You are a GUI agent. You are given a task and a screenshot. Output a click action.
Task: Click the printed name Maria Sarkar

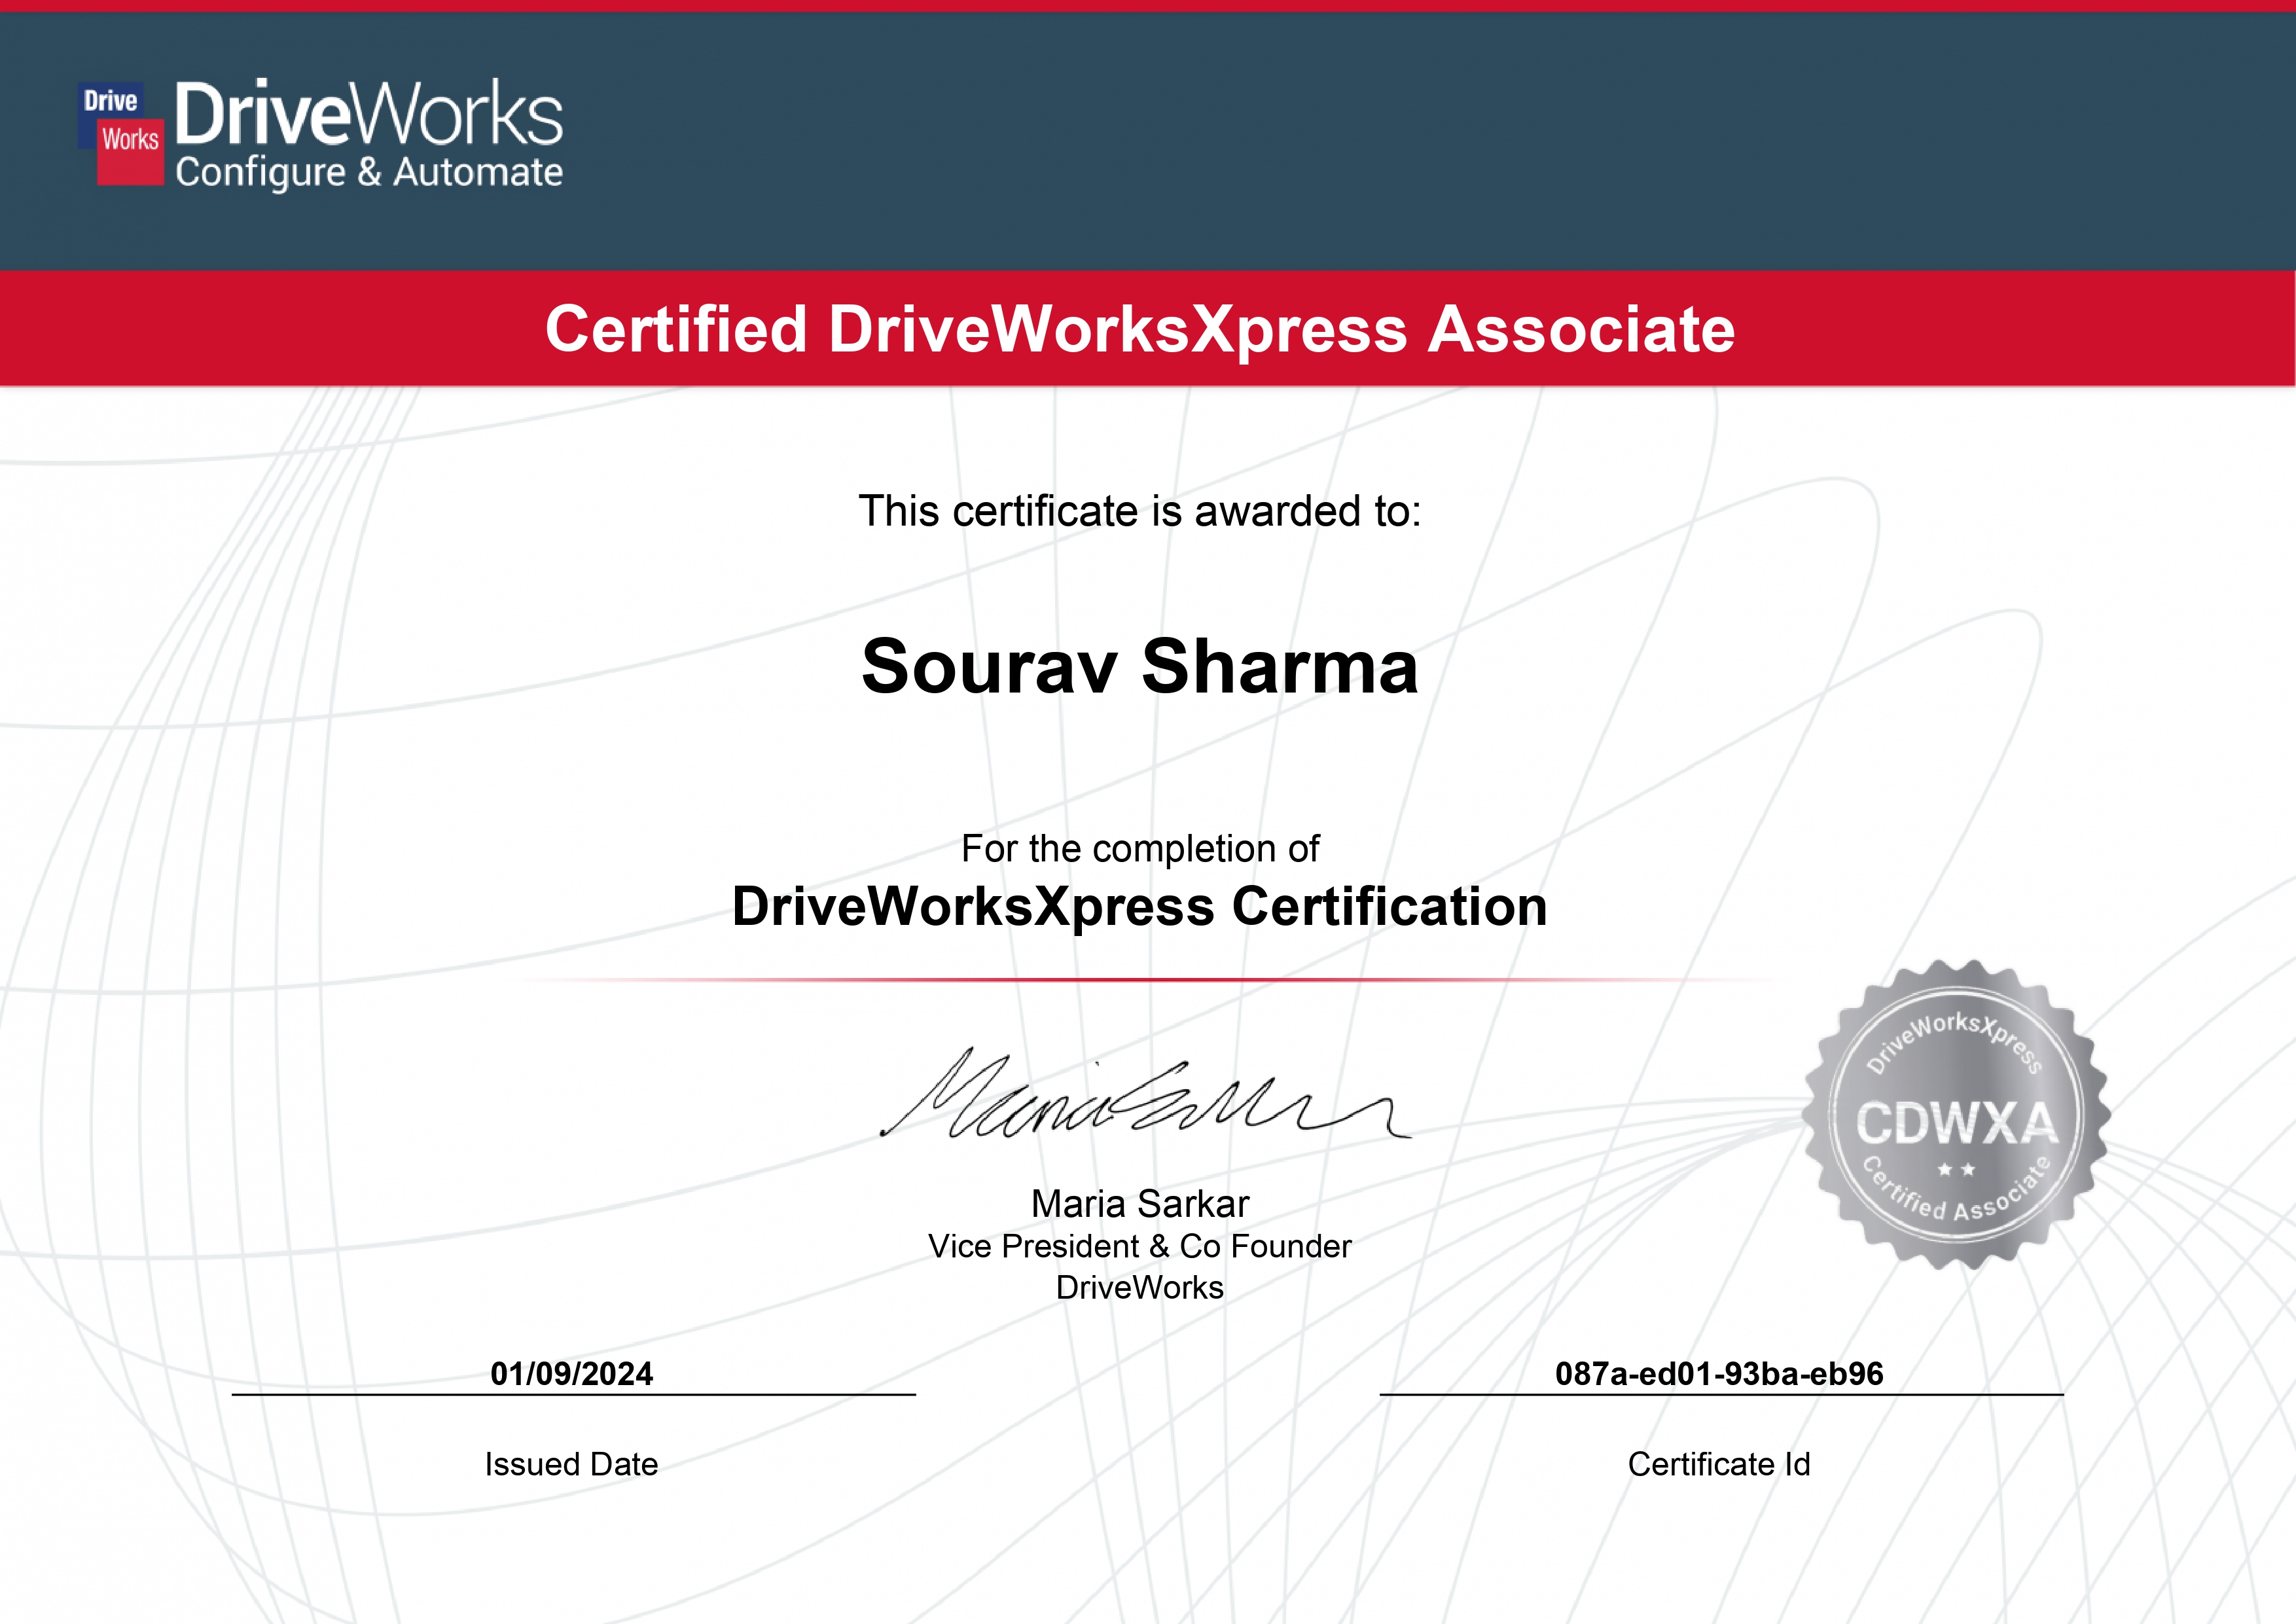(x=1140, y=1204)
